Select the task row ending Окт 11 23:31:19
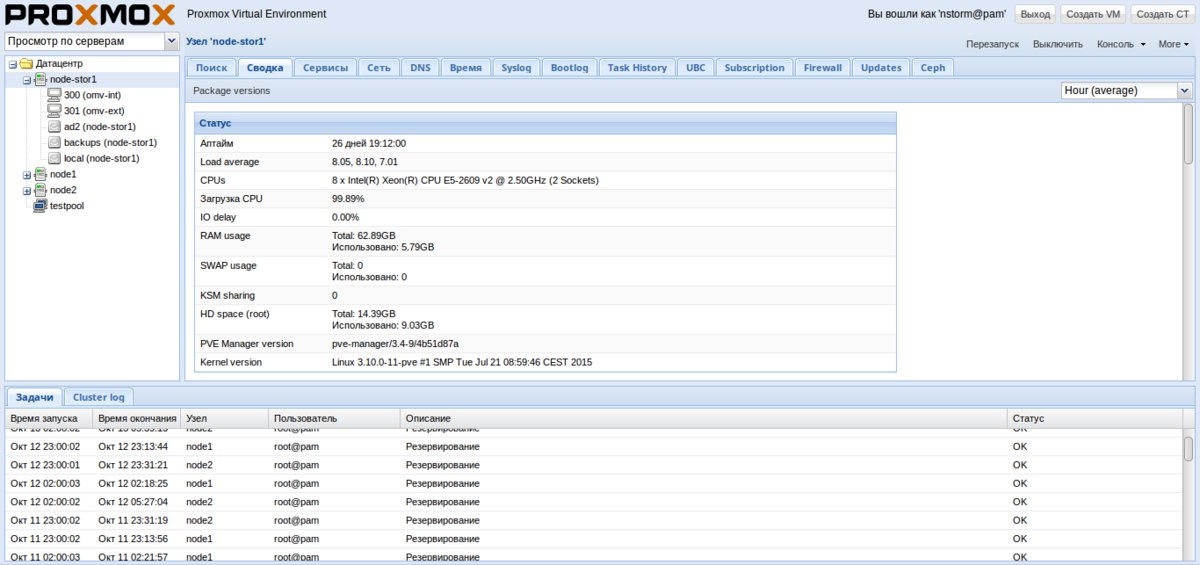 tap(594, 520)
